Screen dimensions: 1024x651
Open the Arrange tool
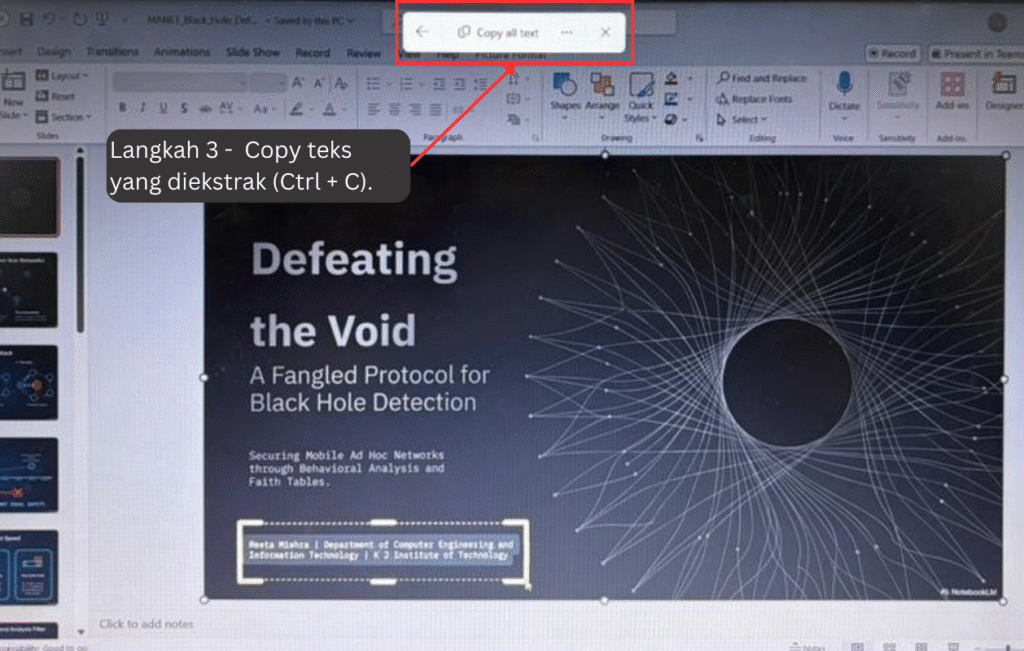click(x=602, y=88)
